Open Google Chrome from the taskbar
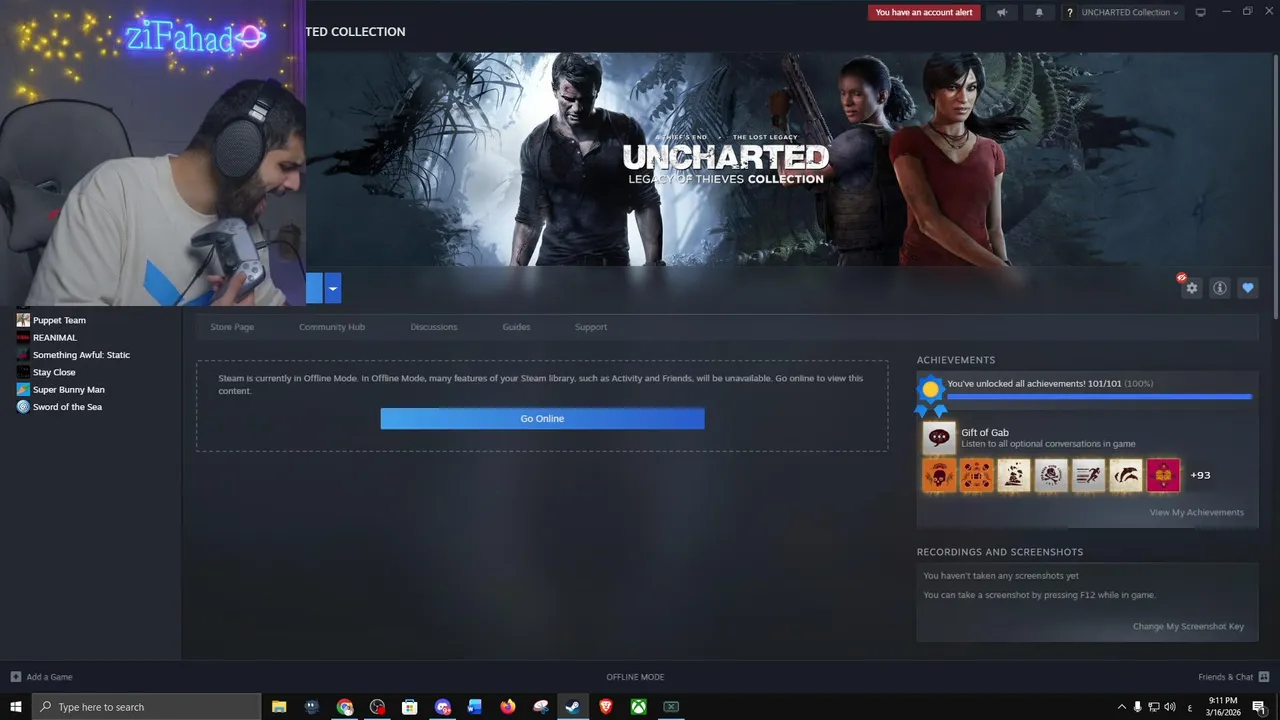 pos(345,707)
